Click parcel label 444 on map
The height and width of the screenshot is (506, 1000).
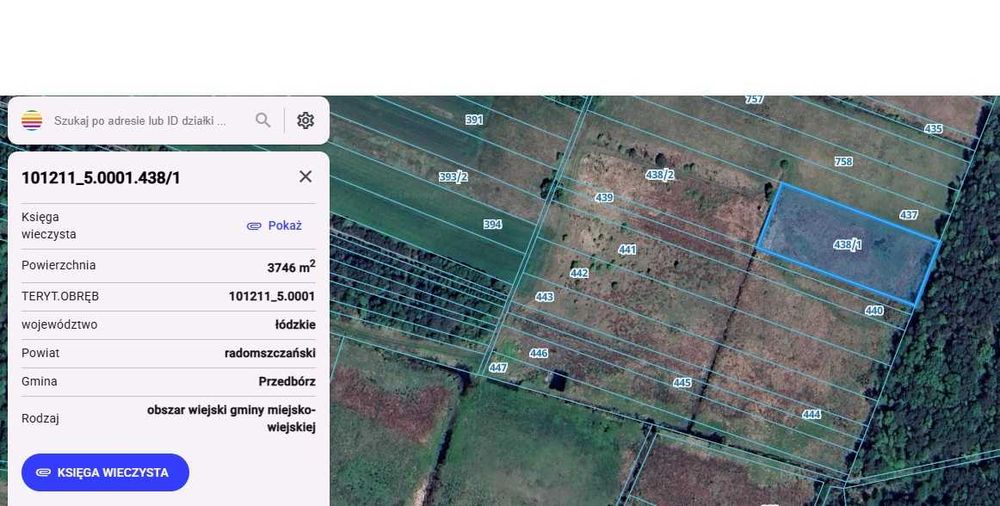811,414
